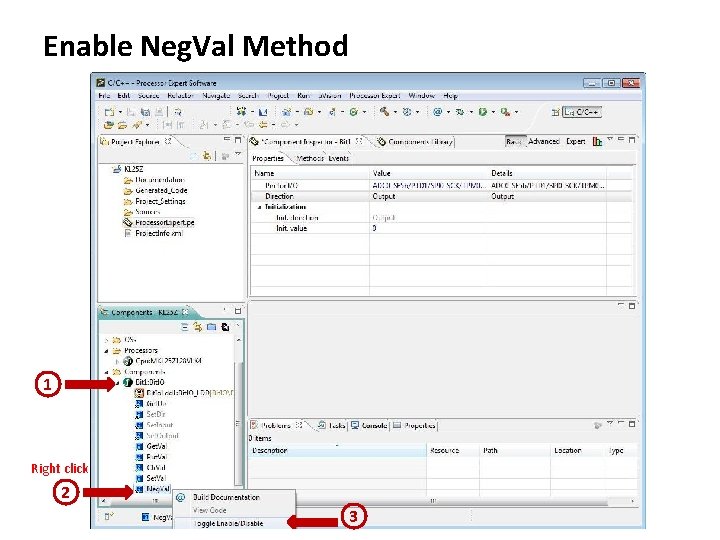
Task: Collapse the Components folder node
Action: tap(107, 372)
